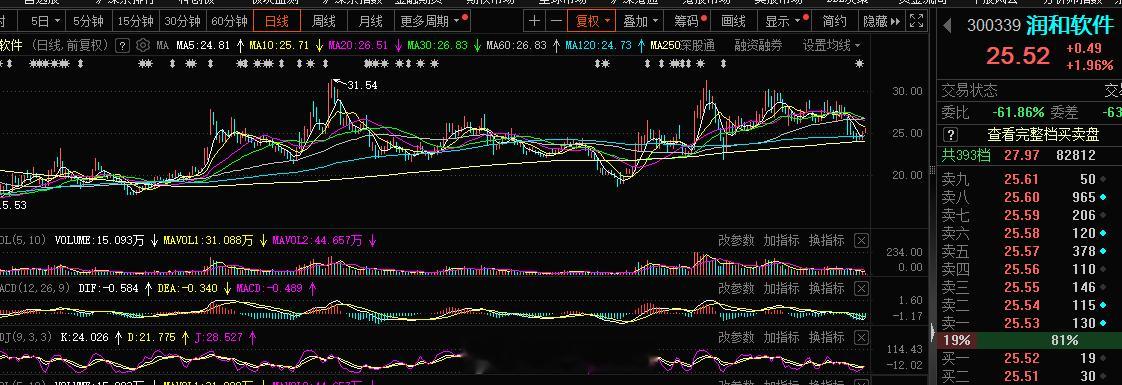Switch chart to 日线 daily period
The image size is (1122, 385).
(277, 21)
